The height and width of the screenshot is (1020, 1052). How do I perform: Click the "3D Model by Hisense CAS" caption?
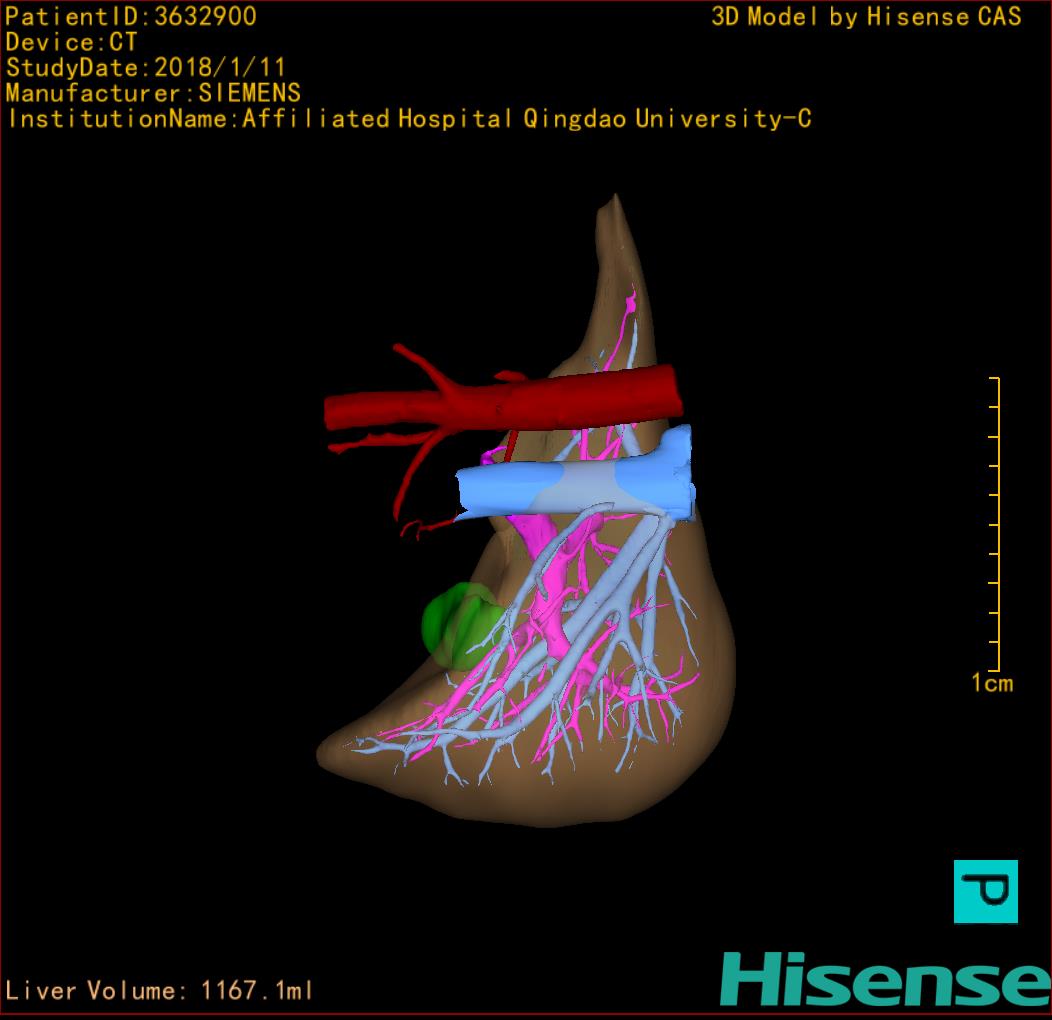pyautogui.click(x=866, y=17)
